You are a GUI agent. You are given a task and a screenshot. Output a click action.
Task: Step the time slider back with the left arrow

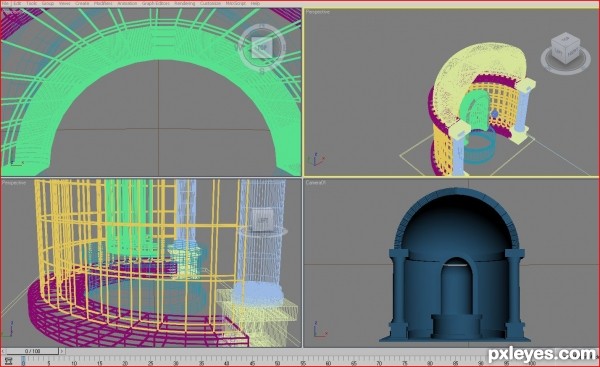3,351
